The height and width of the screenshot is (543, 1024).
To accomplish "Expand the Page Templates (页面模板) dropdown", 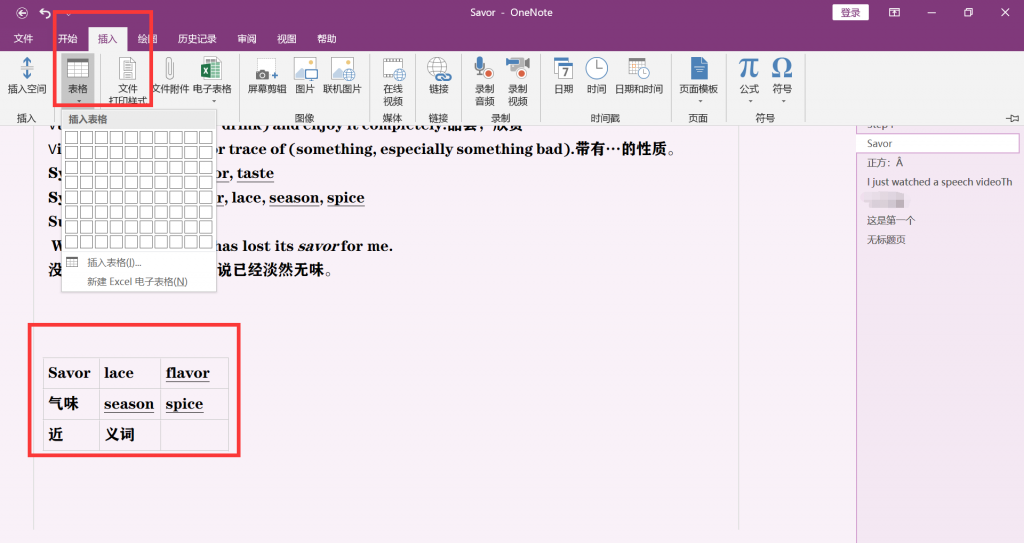I will (699, 80).
